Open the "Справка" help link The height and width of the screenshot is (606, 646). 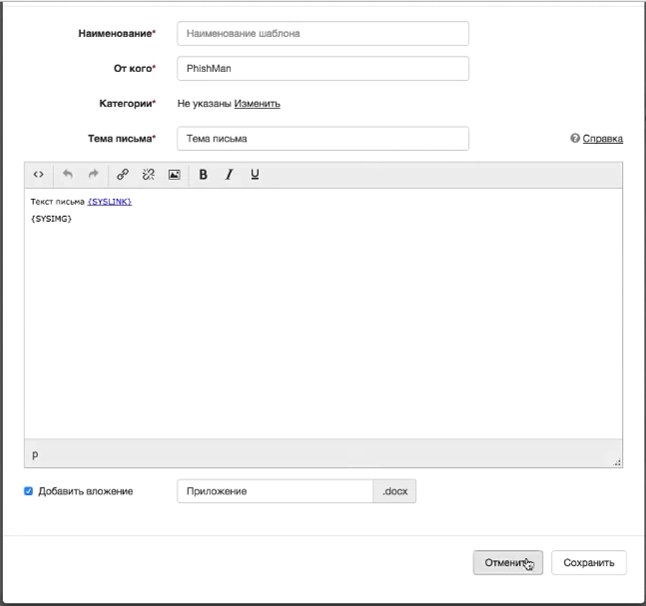(602, 139)
